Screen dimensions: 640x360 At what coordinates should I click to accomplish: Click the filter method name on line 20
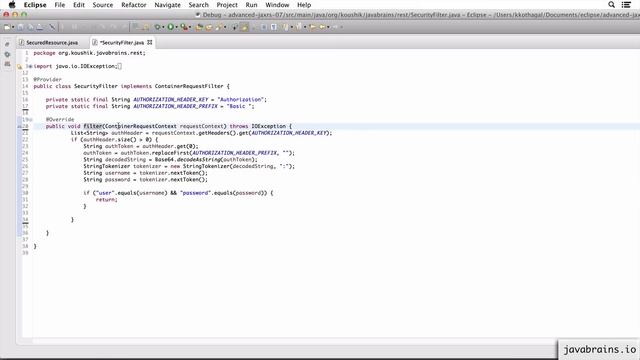point(93,126)
